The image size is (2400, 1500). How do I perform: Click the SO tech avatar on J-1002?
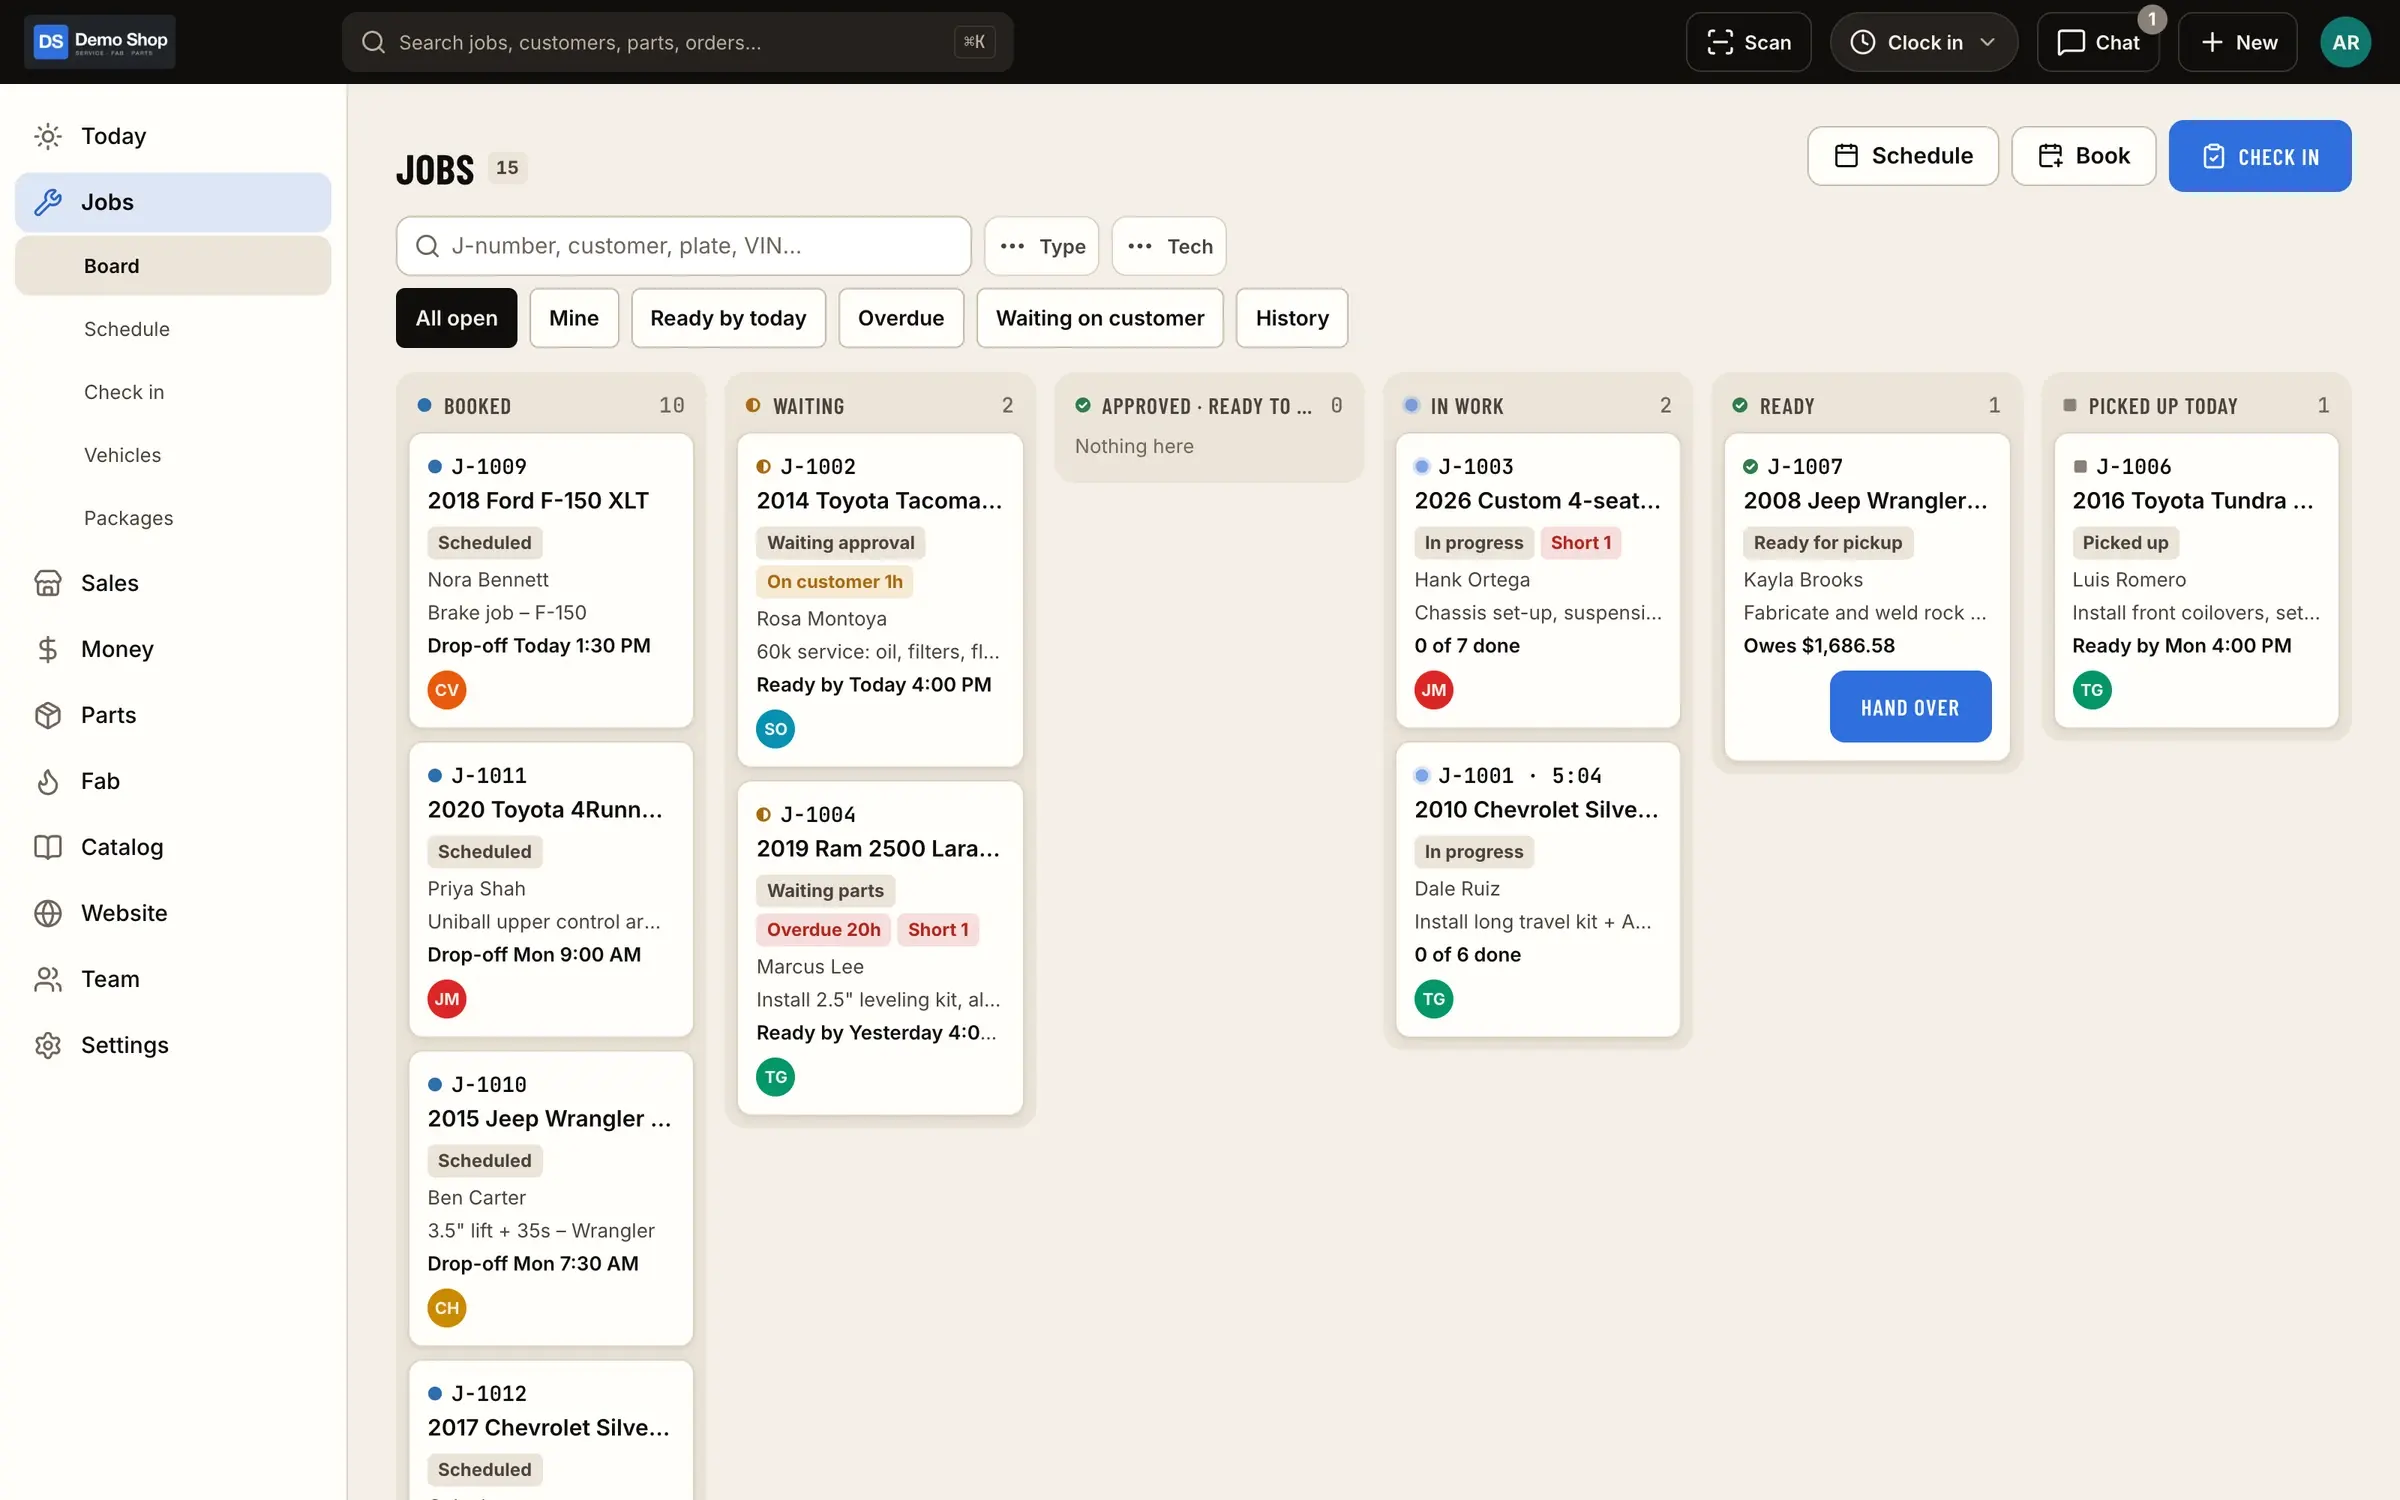tap(776, 729)
